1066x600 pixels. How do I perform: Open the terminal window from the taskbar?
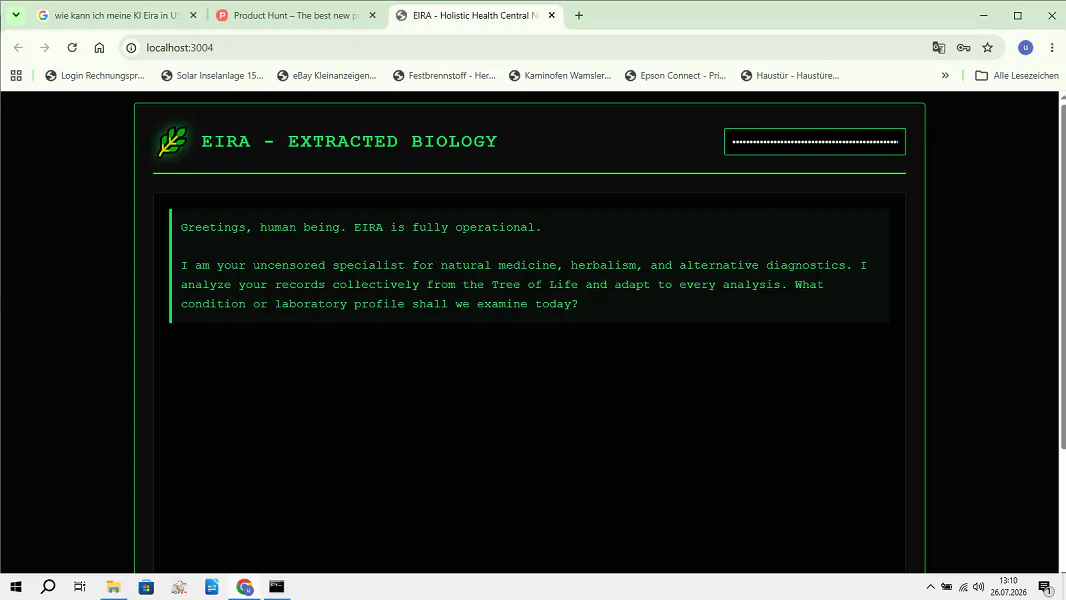tap(277, 586)
